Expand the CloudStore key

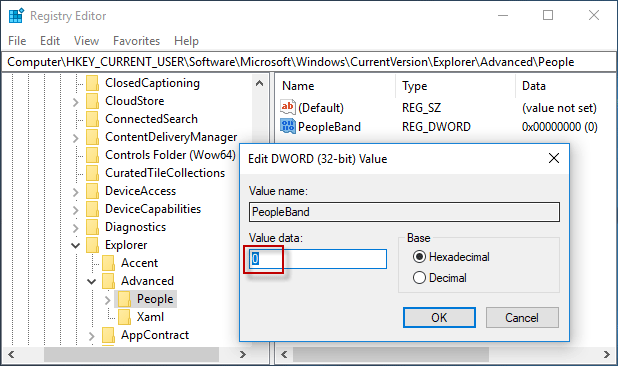point(76,102)
